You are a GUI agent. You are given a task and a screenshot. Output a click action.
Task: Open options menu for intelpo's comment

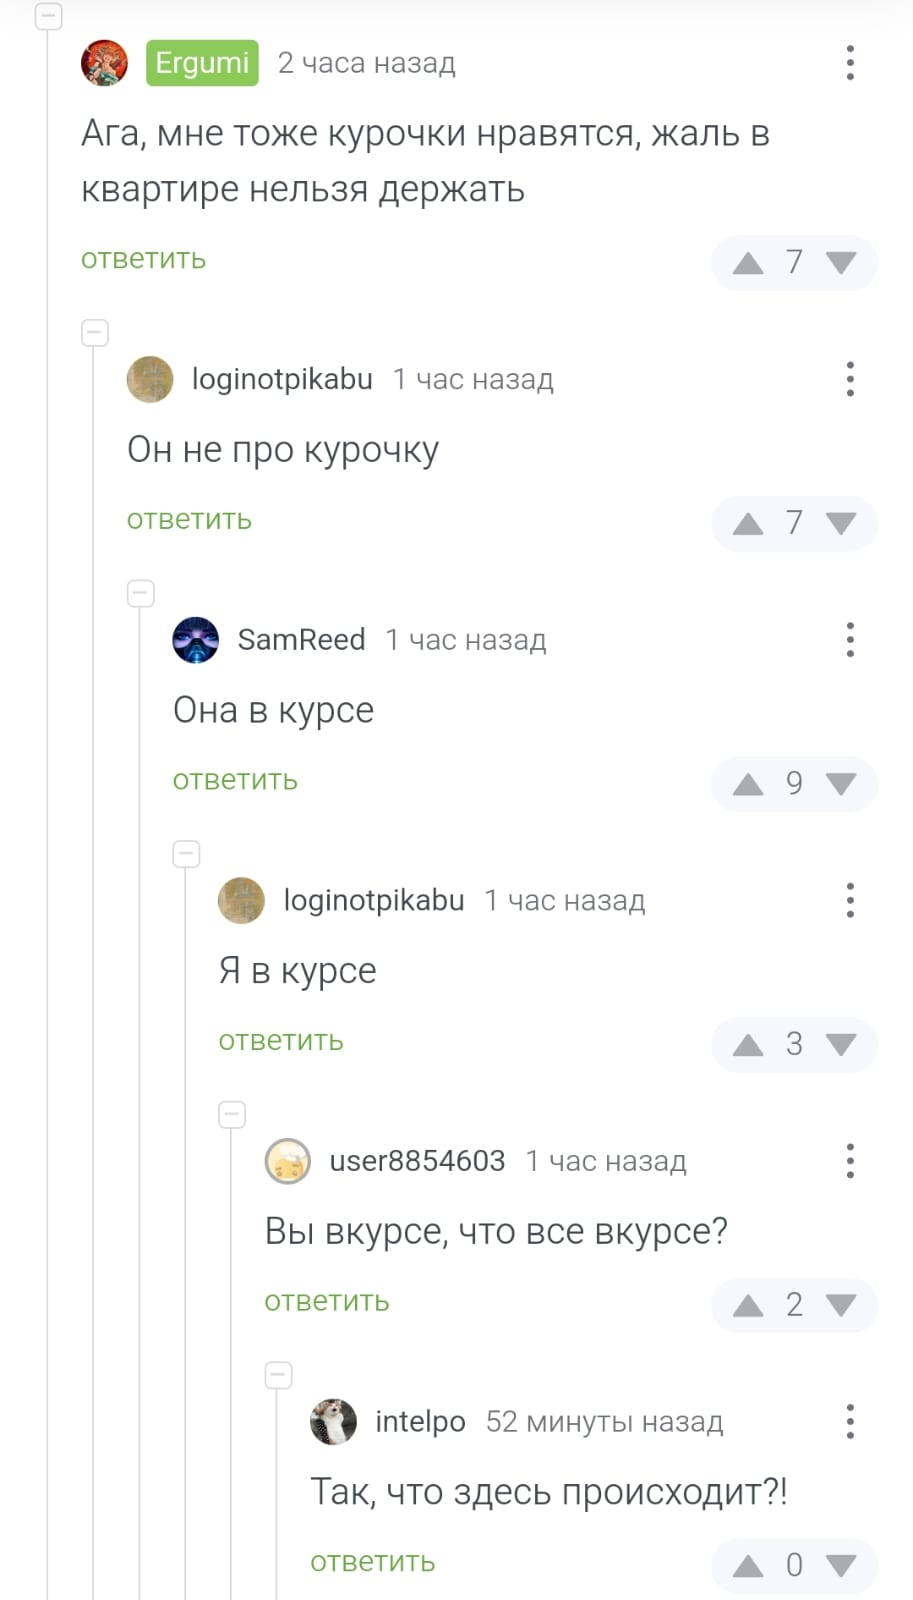[x=850, y=1421]
